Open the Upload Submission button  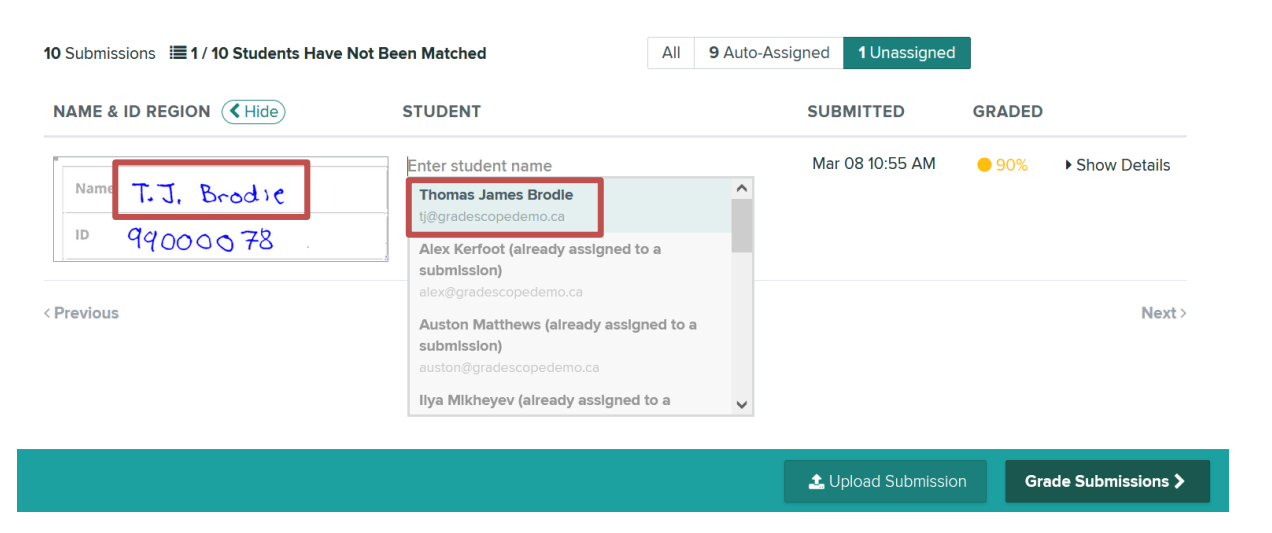pyautogui.click(x=885, y=482)
